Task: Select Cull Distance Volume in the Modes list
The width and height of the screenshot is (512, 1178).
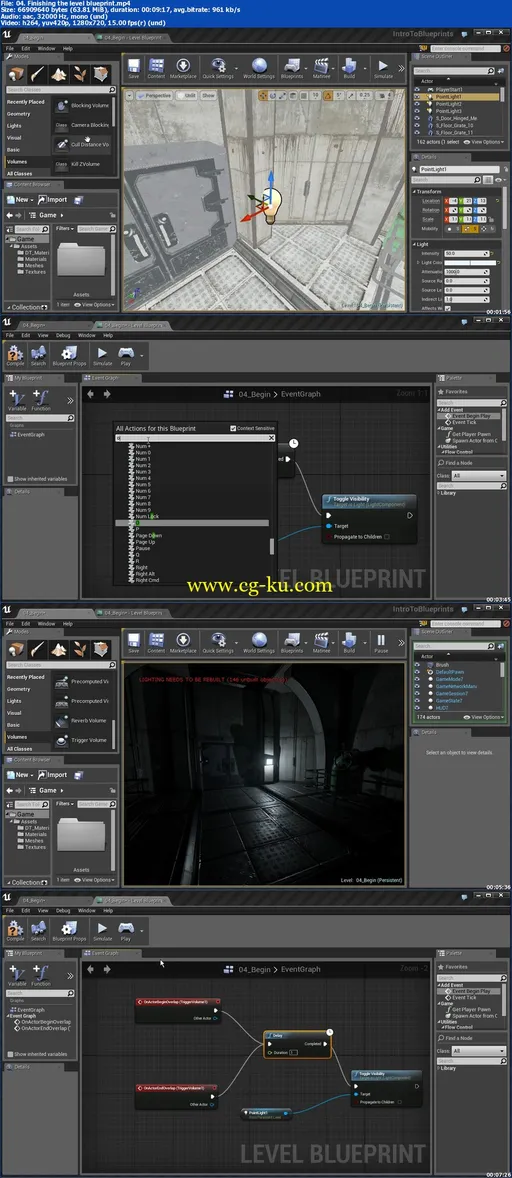Action: tap(83, 144)
